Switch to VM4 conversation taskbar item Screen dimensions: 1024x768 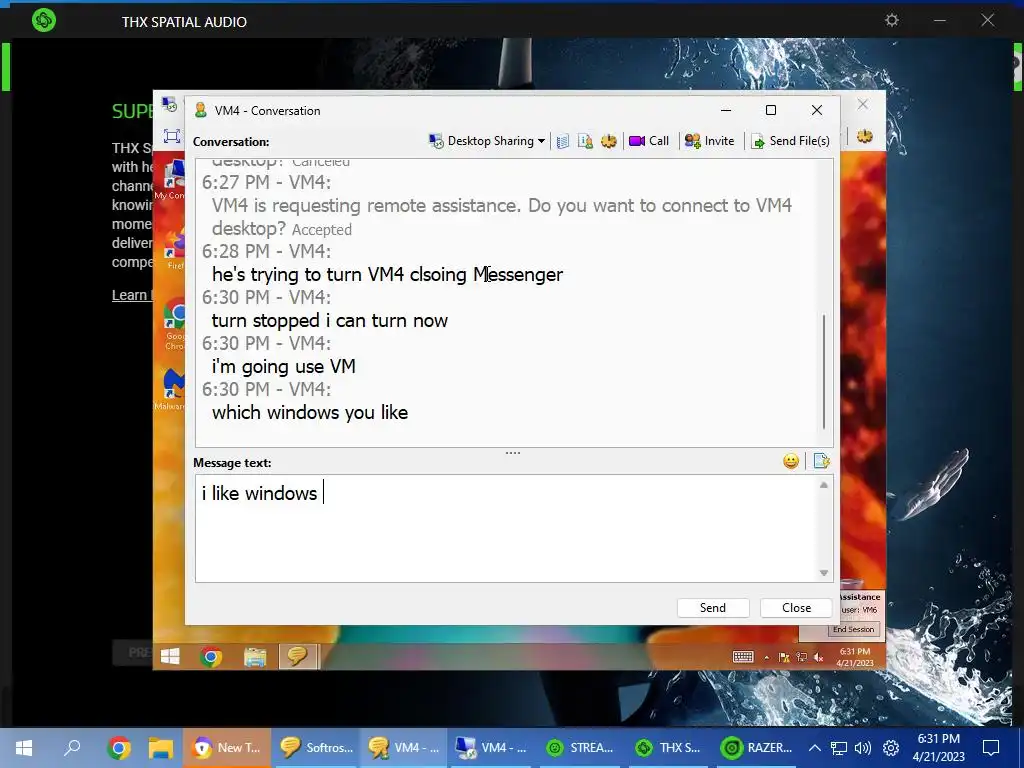[404, 748]
